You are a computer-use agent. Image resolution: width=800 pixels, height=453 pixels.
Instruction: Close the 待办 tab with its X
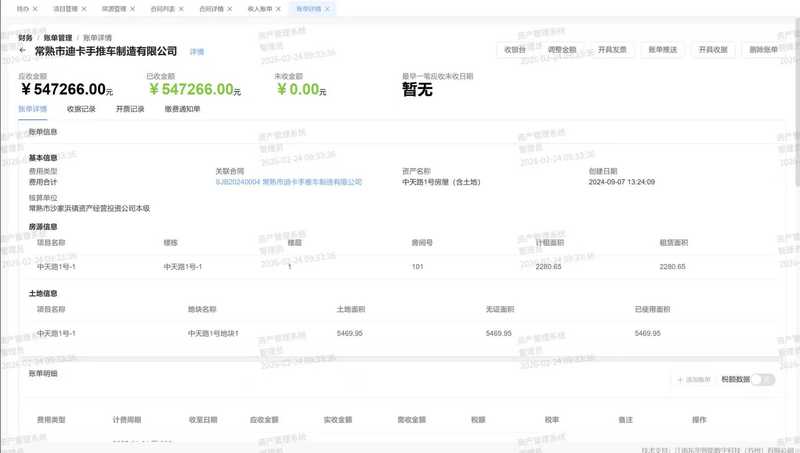(35, 8)
